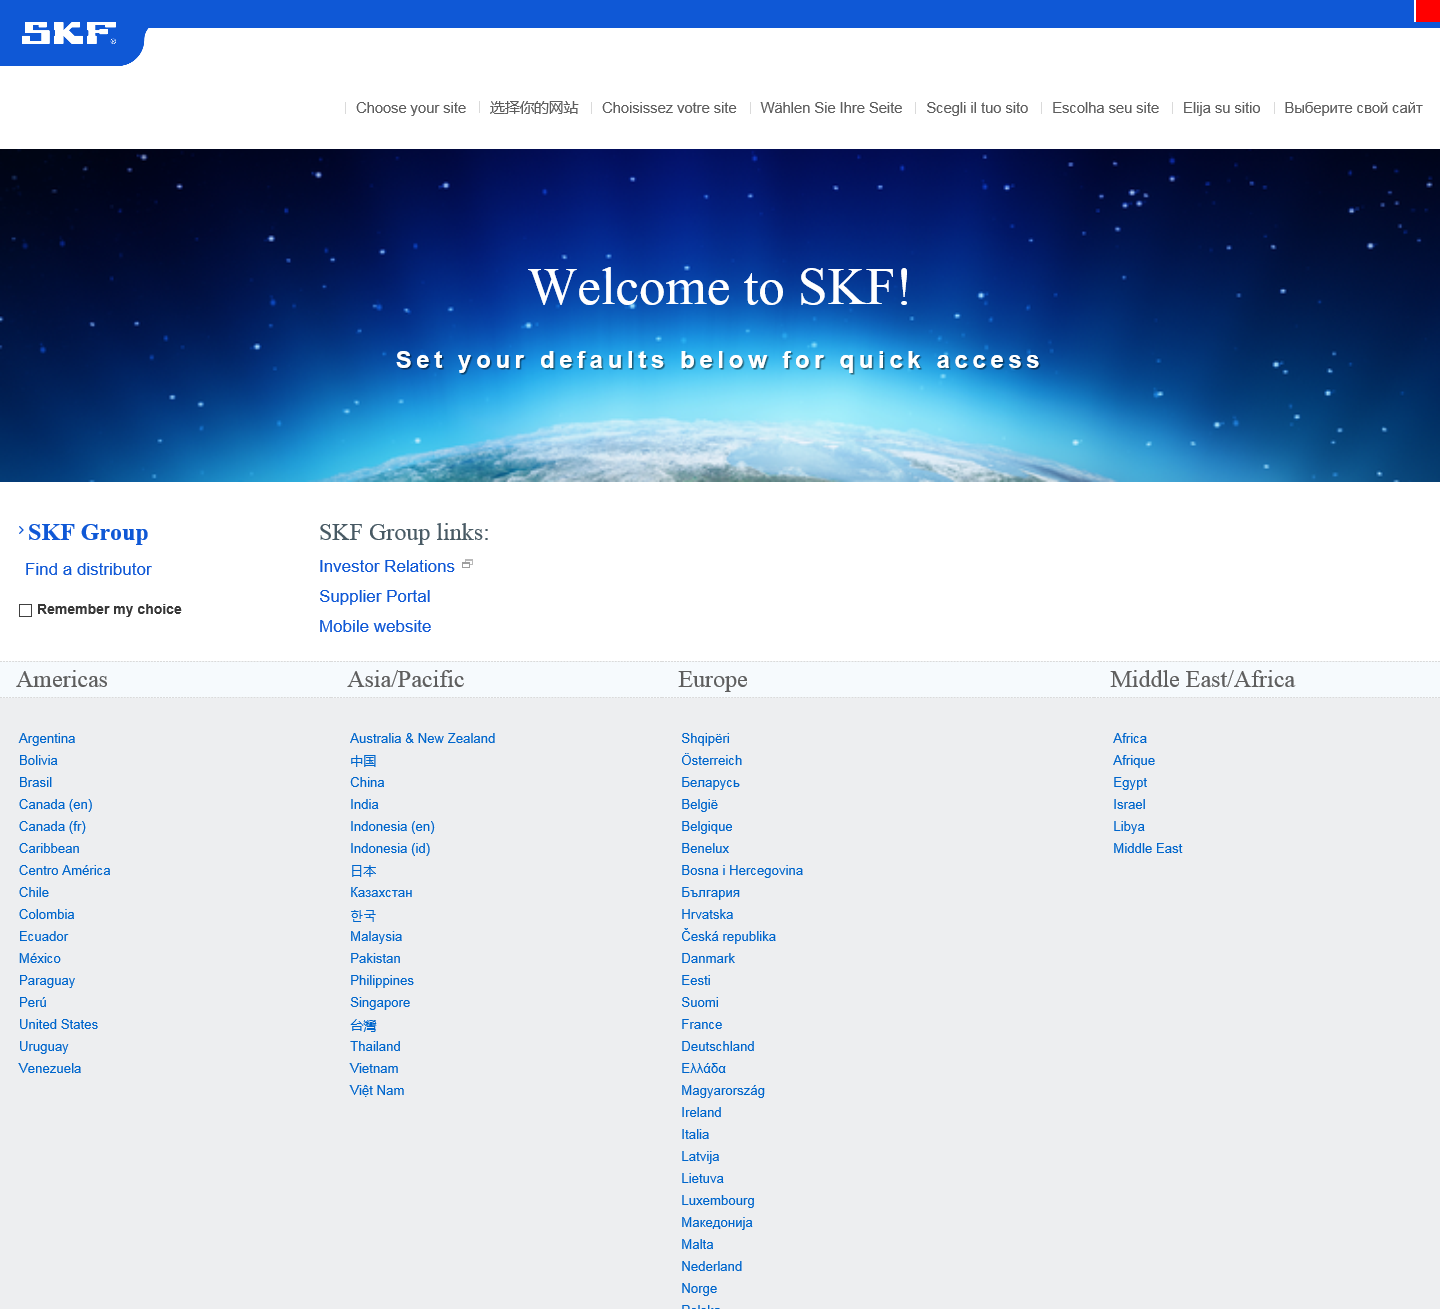Image resolution: width=1440 pixels, height=1309 pixels.
Task: Open the Việt Nam site
Action: [x=377, y=1090]
